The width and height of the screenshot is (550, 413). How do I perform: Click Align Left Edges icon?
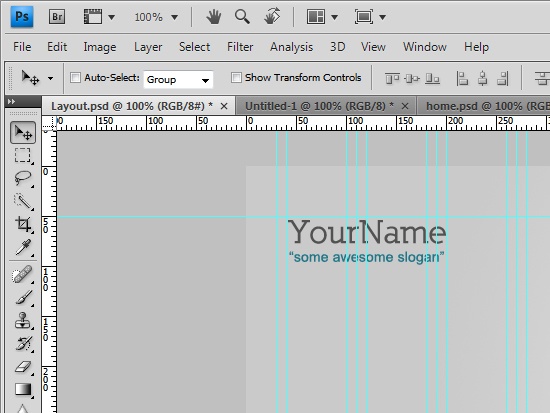point(462,78)
